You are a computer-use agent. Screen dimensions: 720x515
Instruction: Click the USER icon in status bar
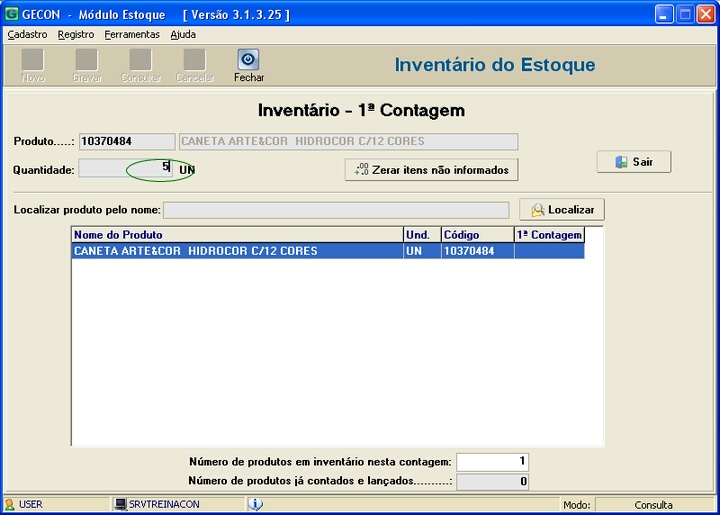pyautogui.click(x=10, y=504)
